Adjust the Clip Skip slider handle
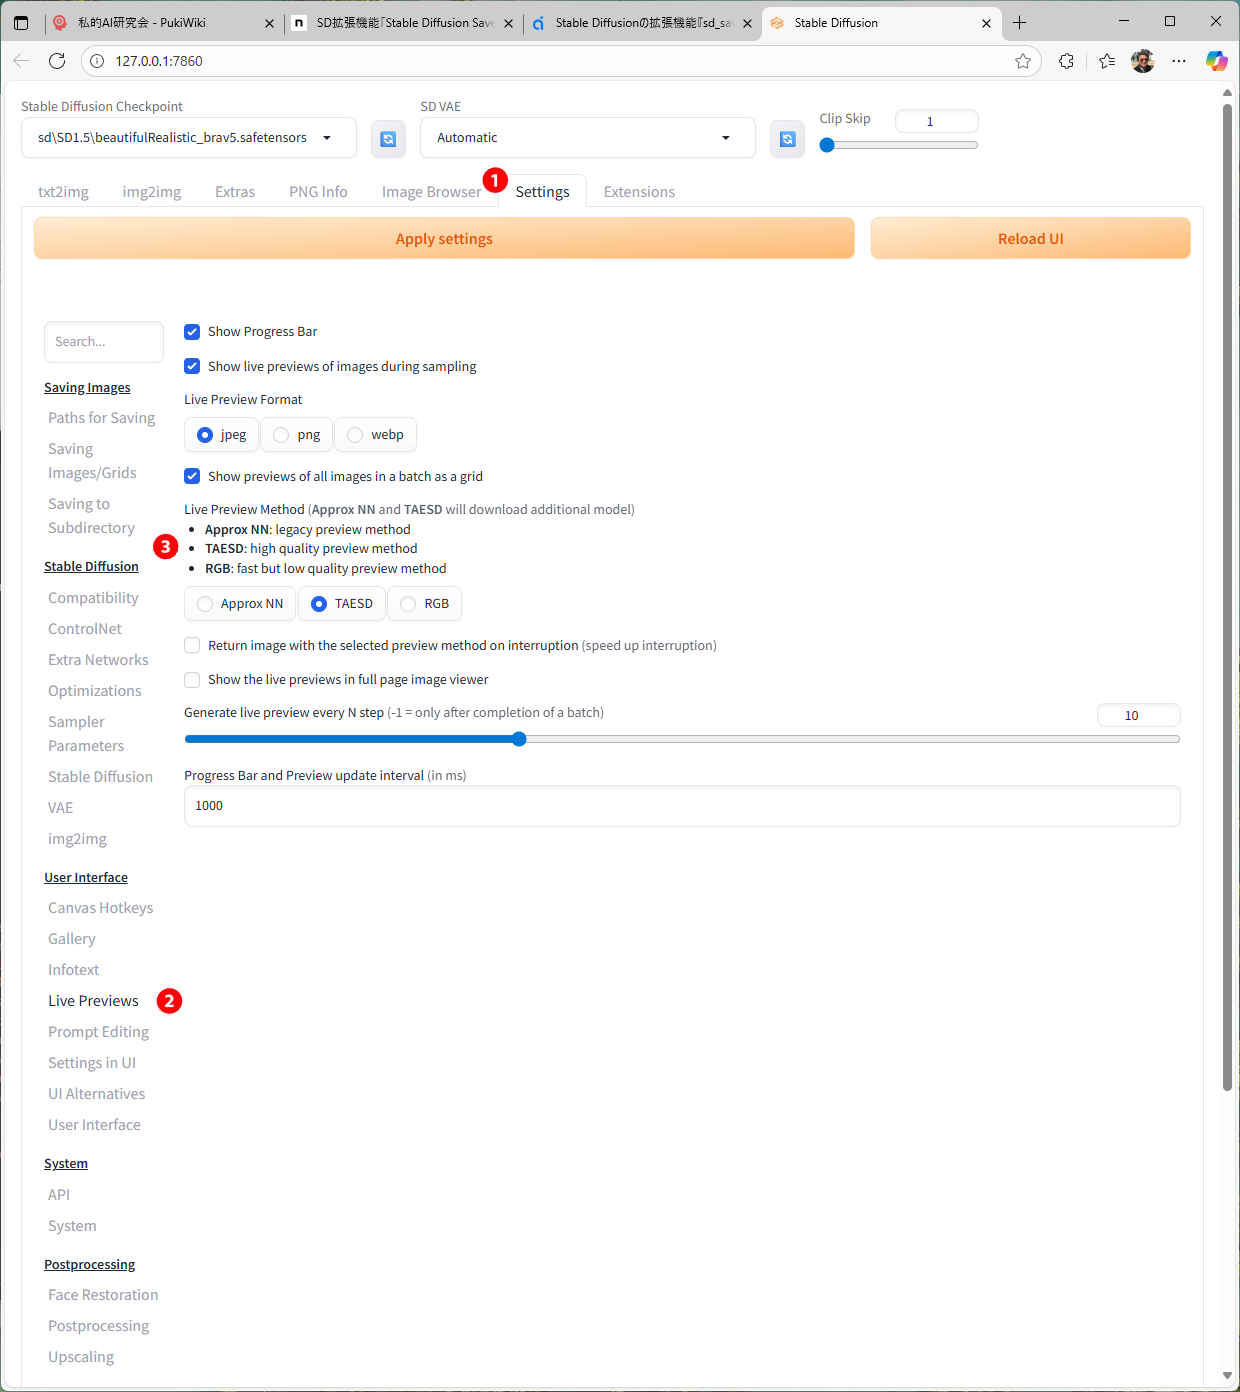The image size is (1240, 1392). [x=827, y=145]
